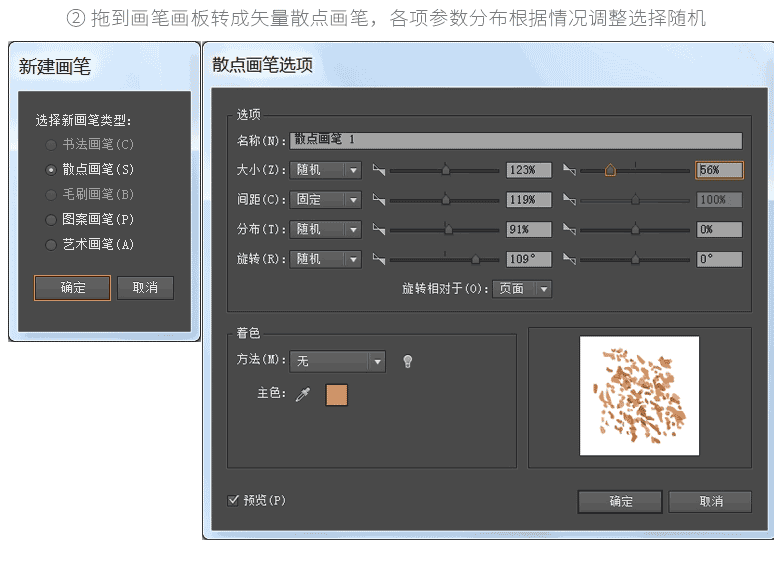The image size is (774, 574).
Task: Select the disabled 书法画笔(C) radio option
Action: (51, 145)
